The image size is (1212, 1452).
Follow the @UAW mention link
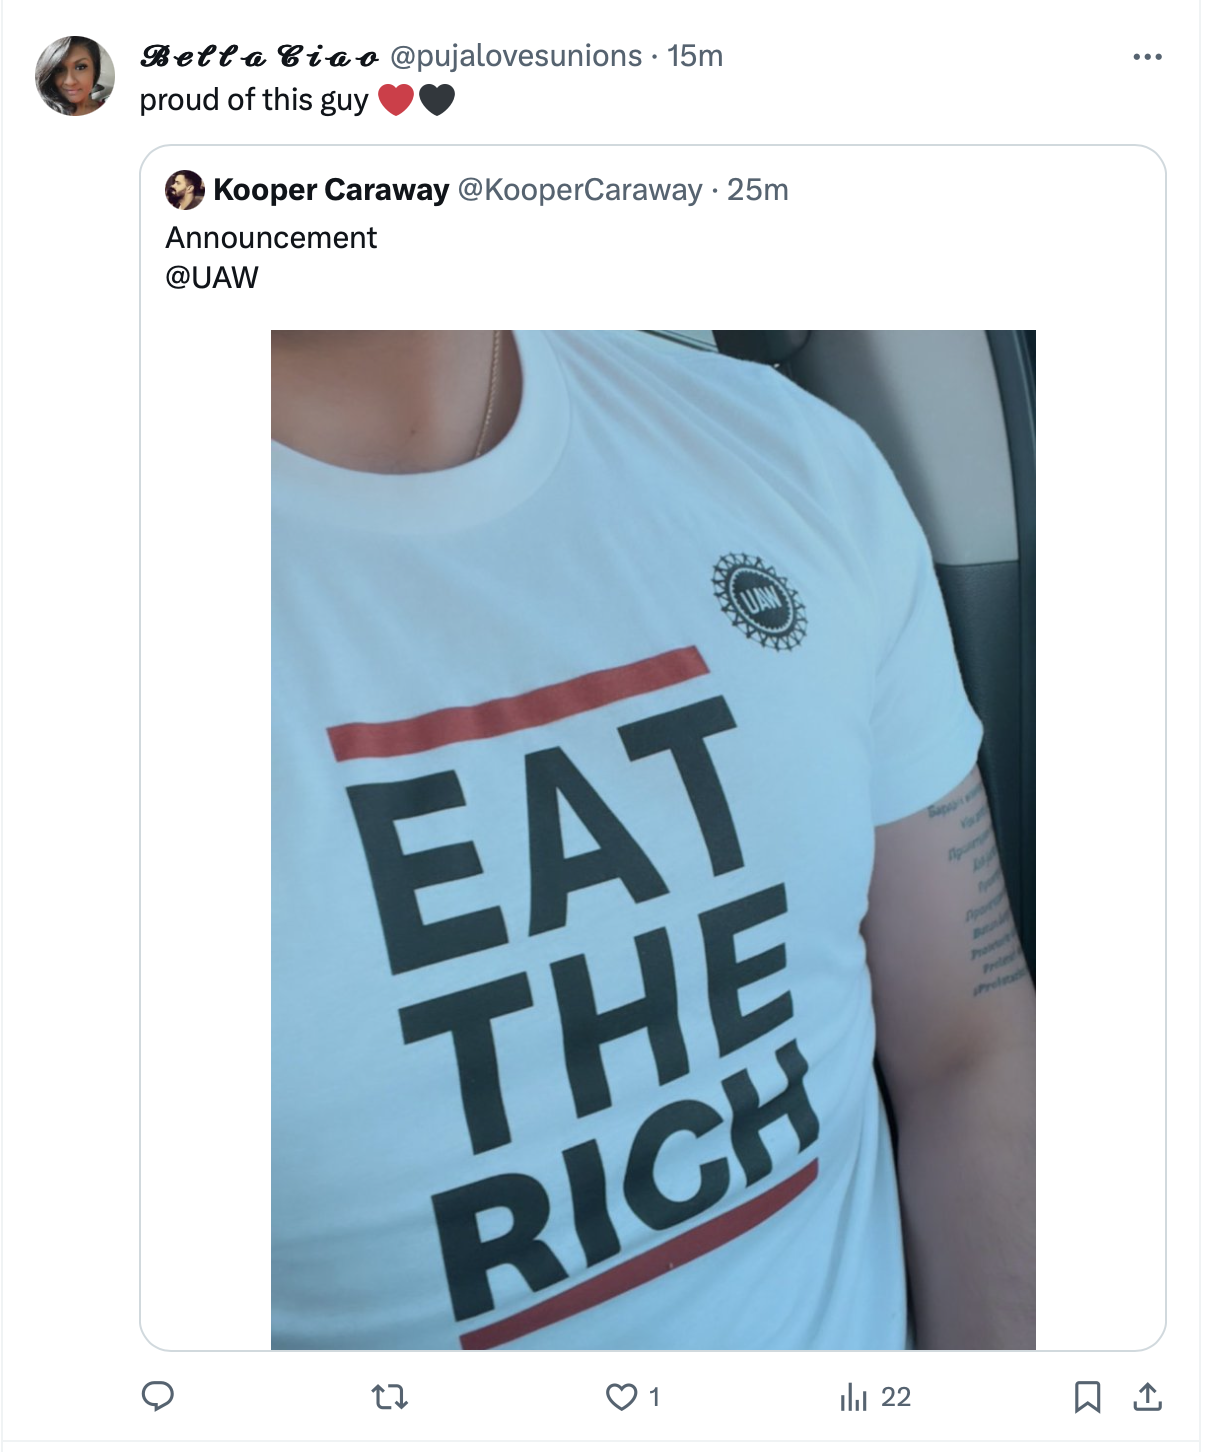(x=212, y=277)
